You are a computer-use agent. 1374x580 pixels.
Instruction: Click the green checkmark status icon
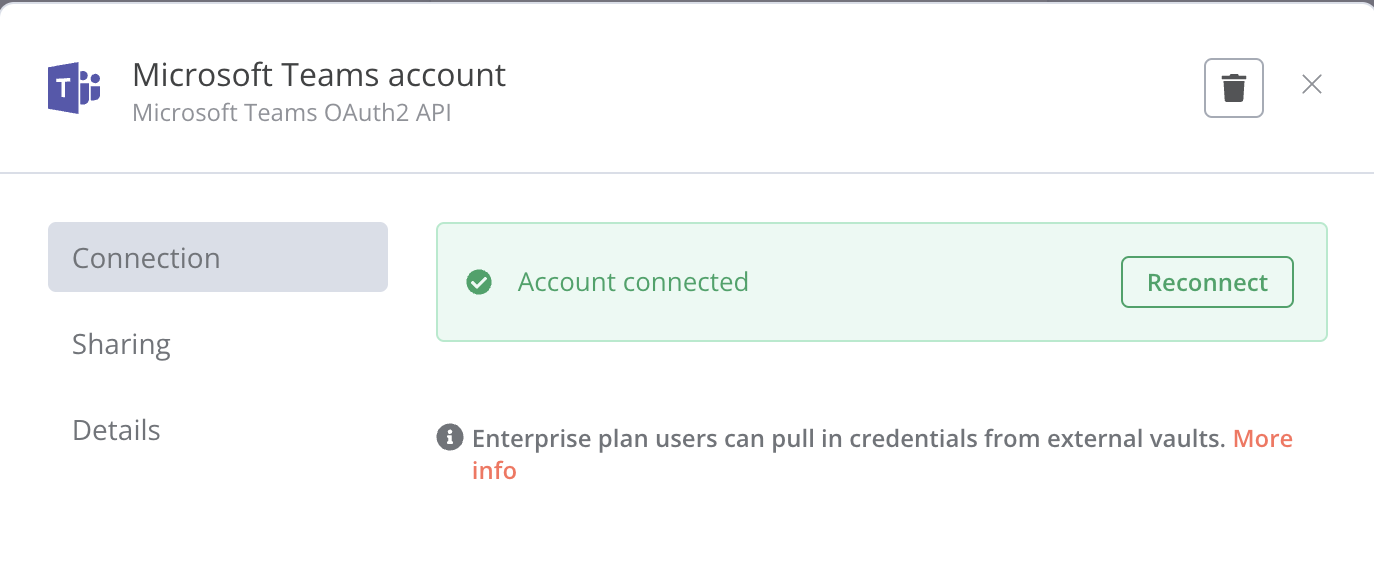coord(479,283)
